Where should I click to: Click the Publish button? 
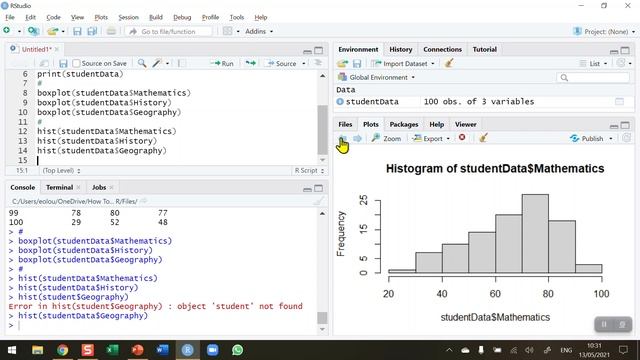tap(587, 138)
